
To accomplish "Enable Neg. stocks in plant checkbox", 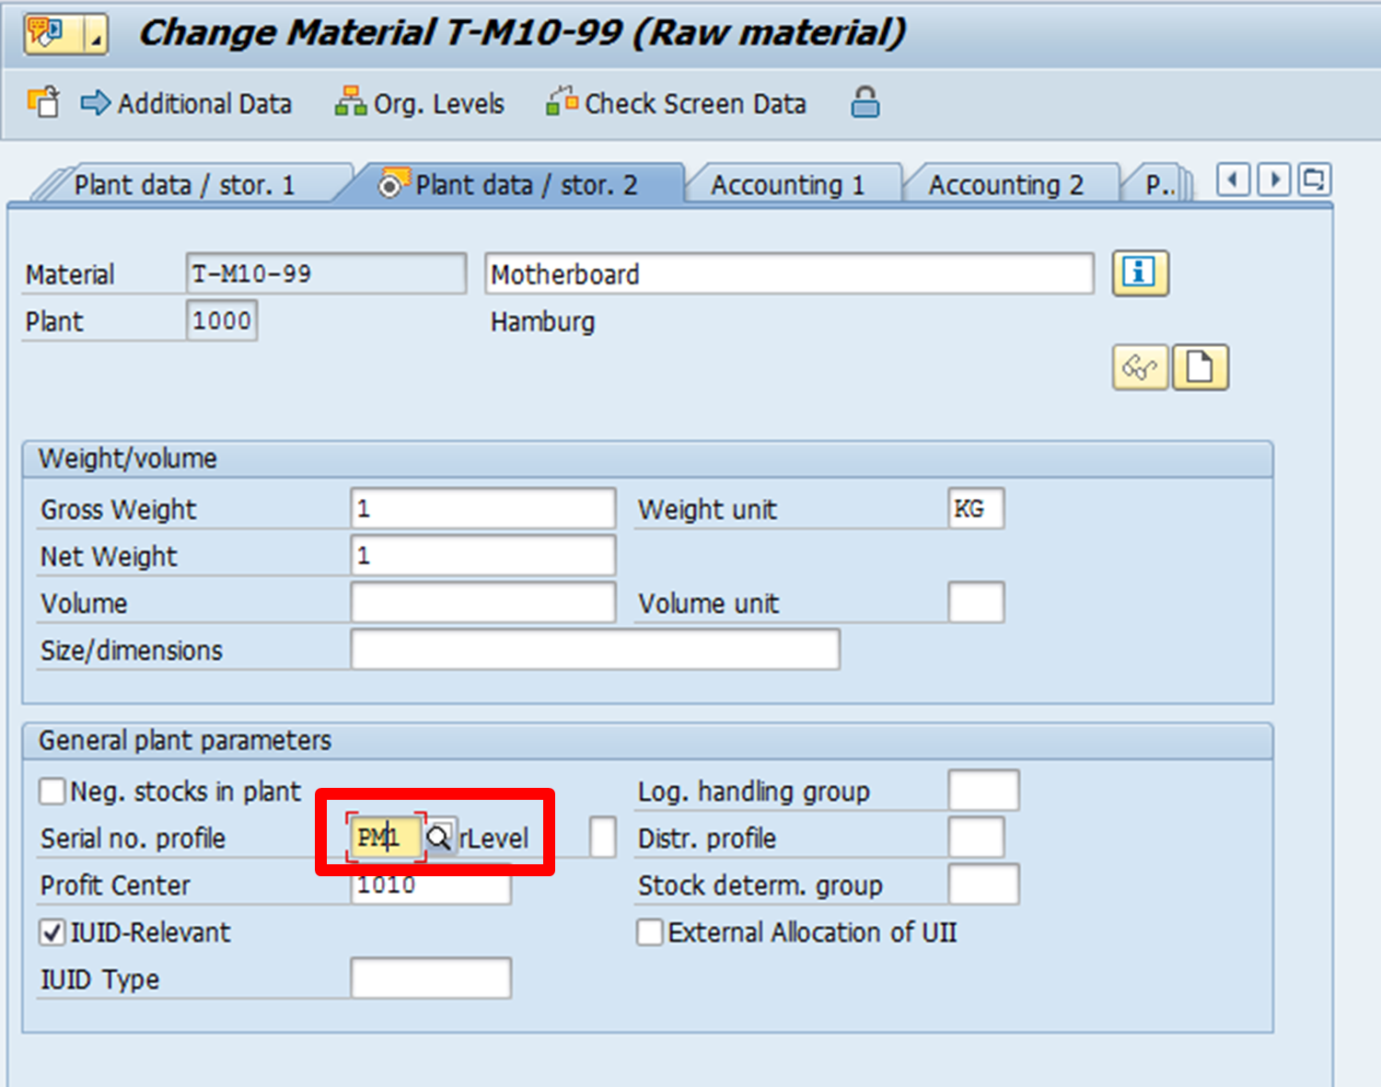I will [52, 791].
